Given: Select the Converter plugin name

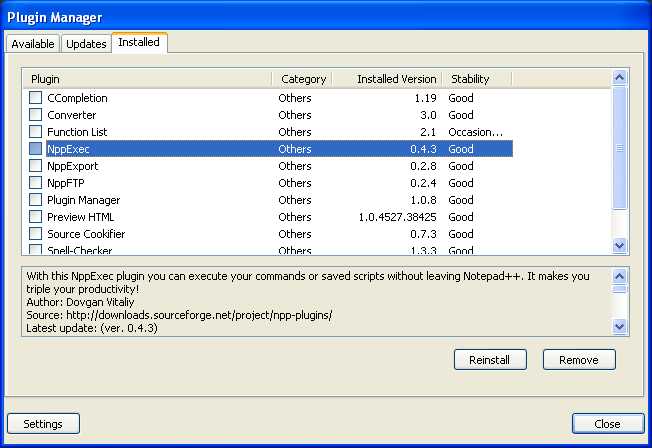Looking at the screenshot, I should coord(72,115).
